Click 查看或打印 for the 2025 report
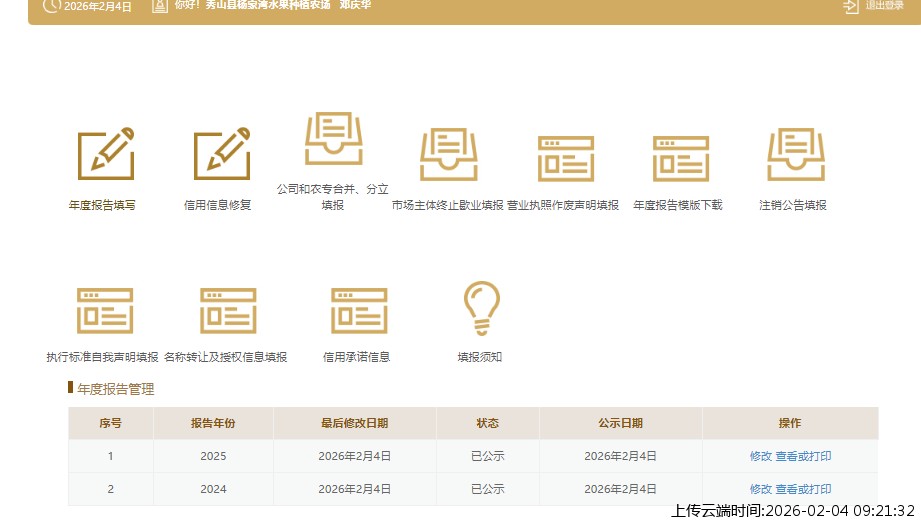 pos(803,456)
